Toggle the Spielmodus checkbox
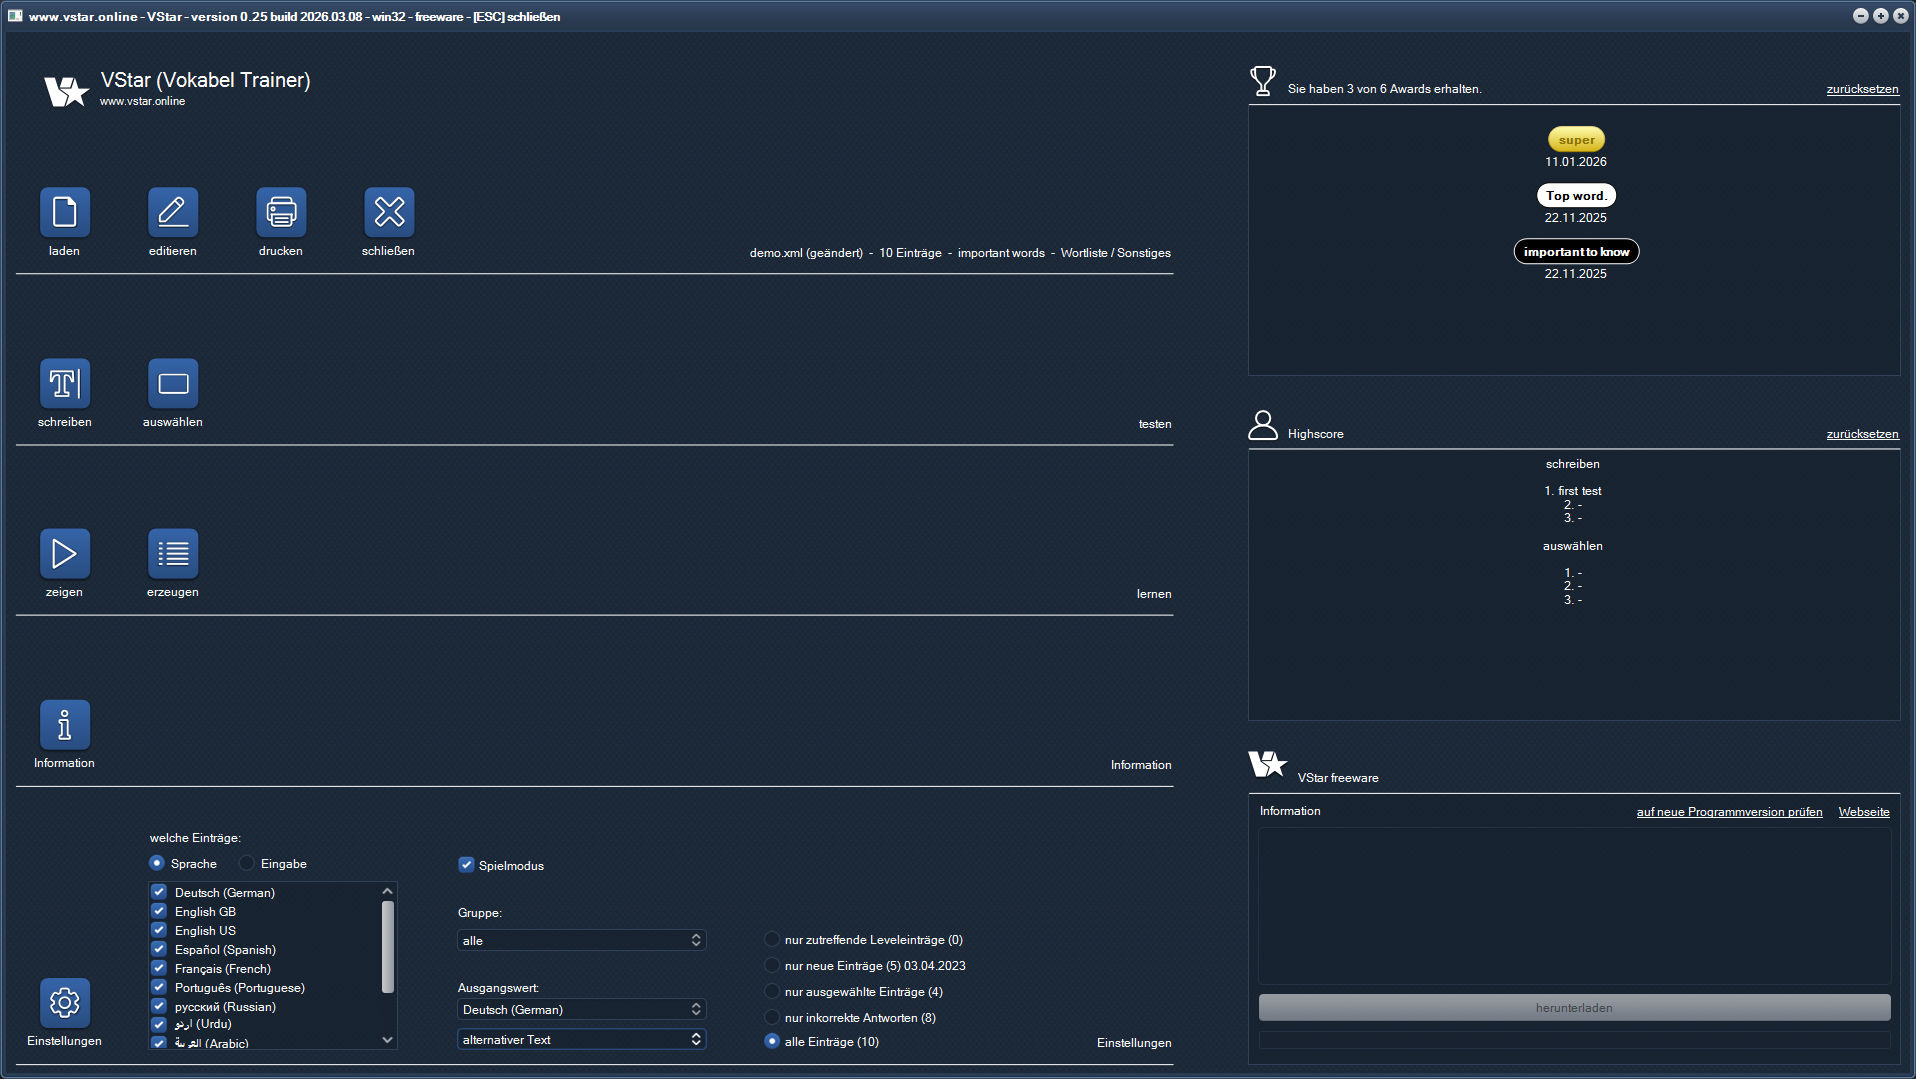1916x1079 pixels. (466, 864)
